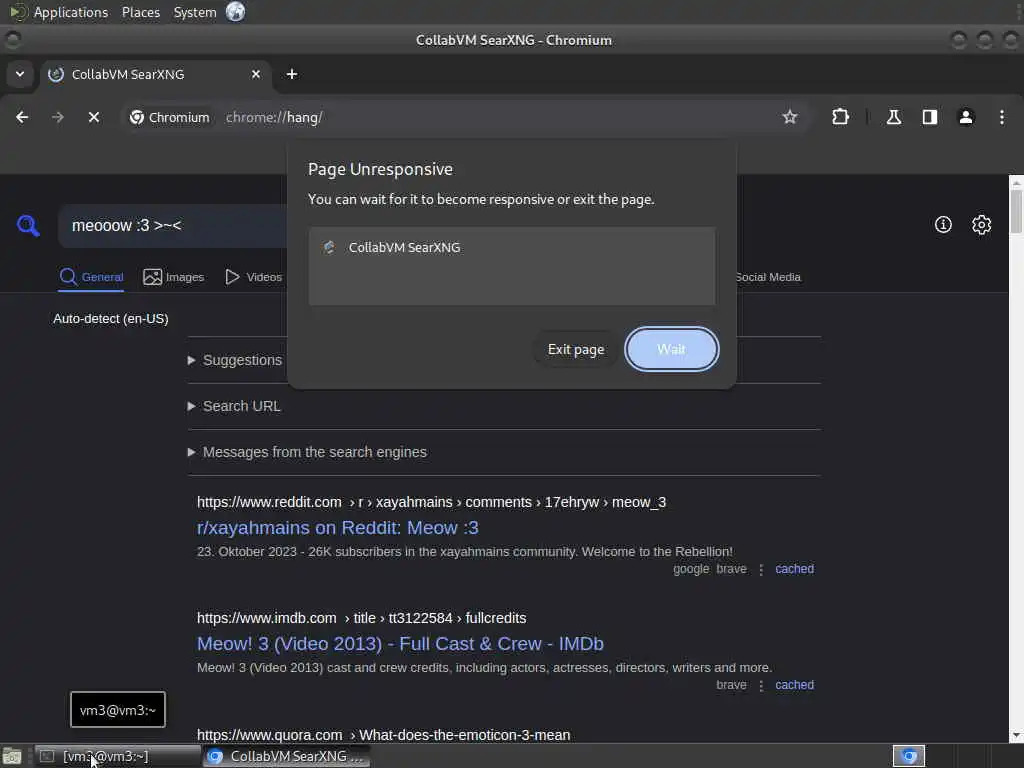This screenshot has height=768, width=1024.
Task: Toggle the browser side panel icon
Action: click(930, 118)
